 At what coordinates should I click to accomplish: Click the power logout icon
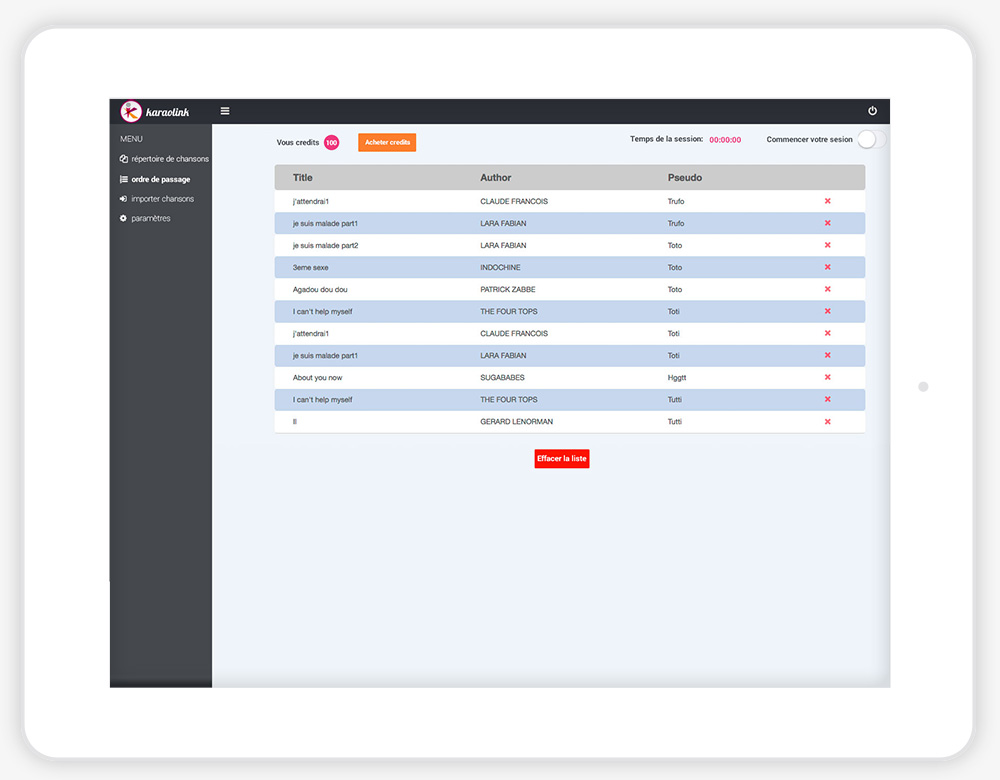[872, 111]
